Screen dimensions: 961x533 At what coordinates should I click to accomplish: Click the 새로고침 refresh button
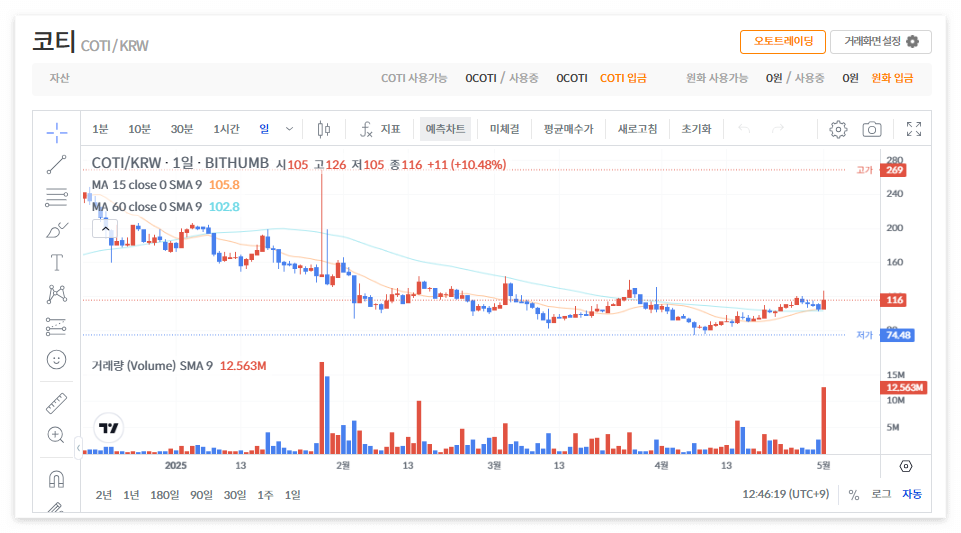click(x=637, y=129)
